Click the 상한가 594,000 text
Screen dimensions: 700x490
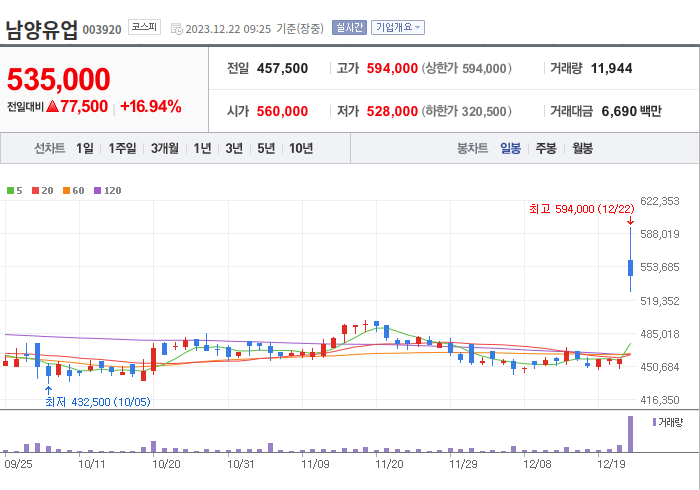click(x=466, y=68)
